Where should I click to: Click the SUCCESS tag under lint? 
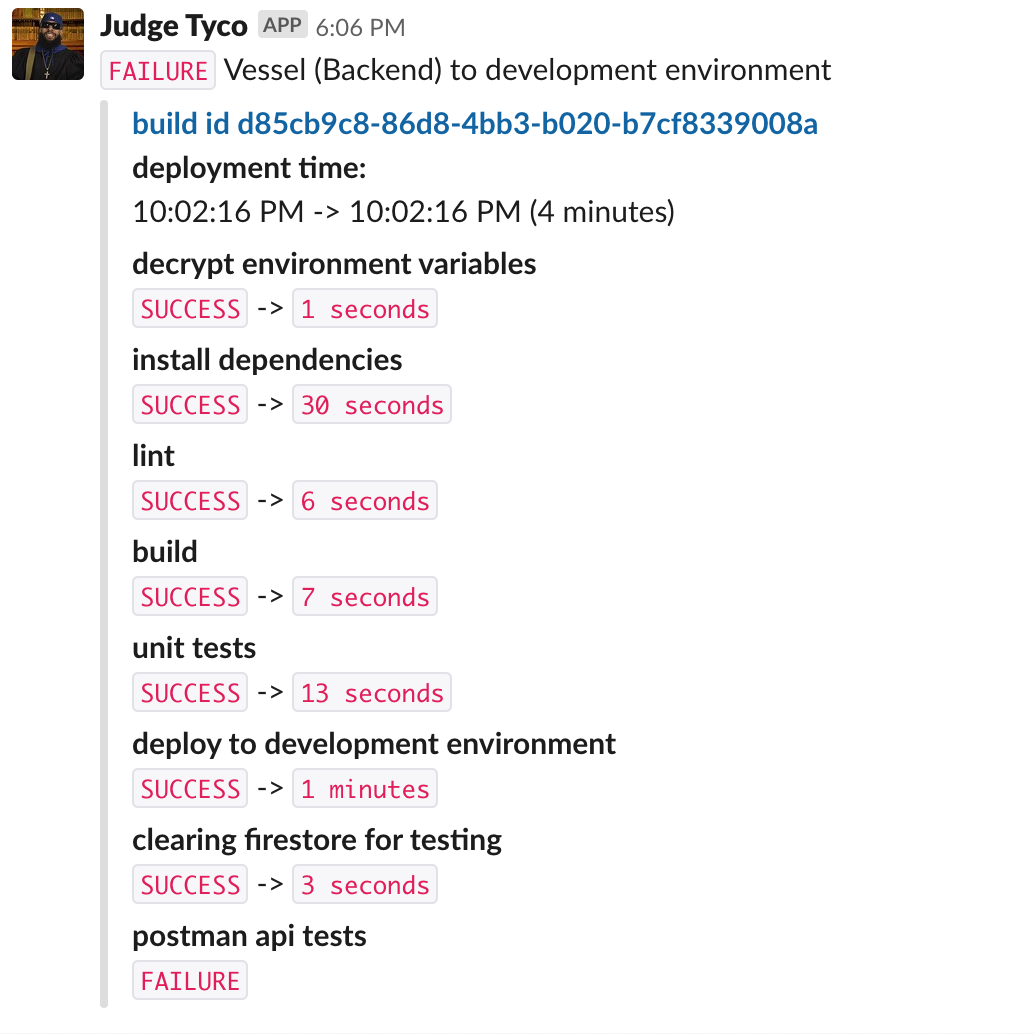(190, 501)
